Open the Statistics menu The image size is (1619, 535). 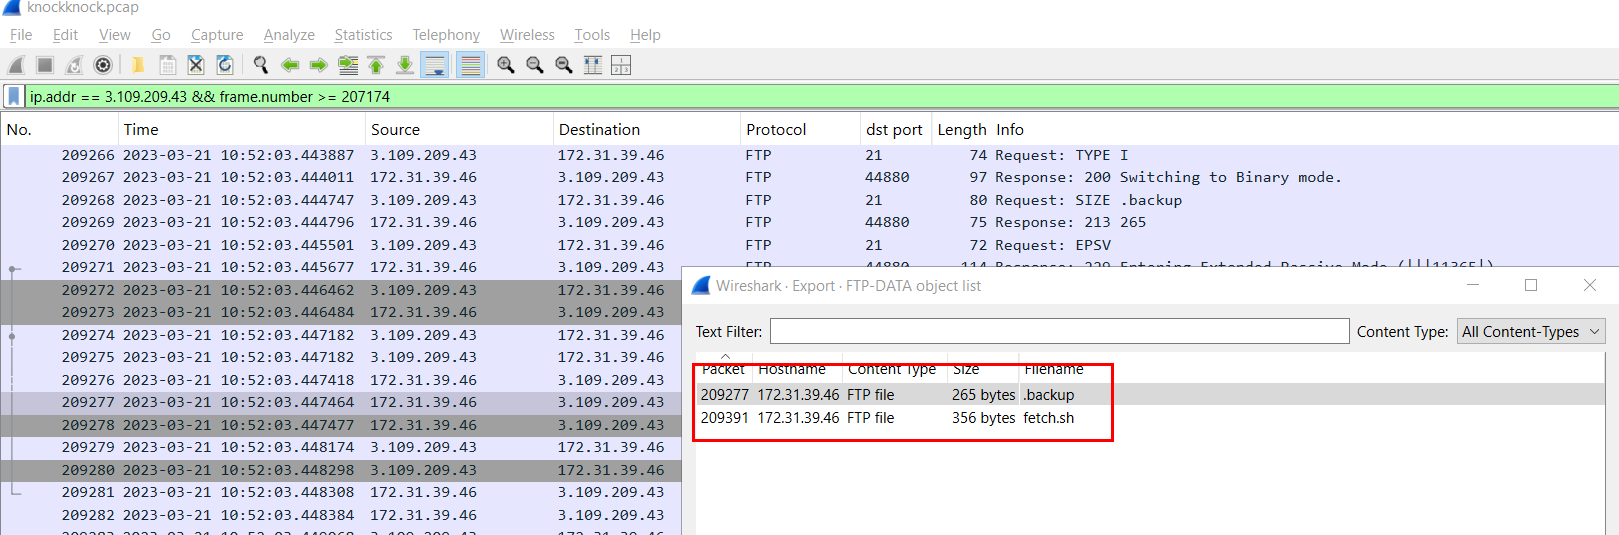363,35
